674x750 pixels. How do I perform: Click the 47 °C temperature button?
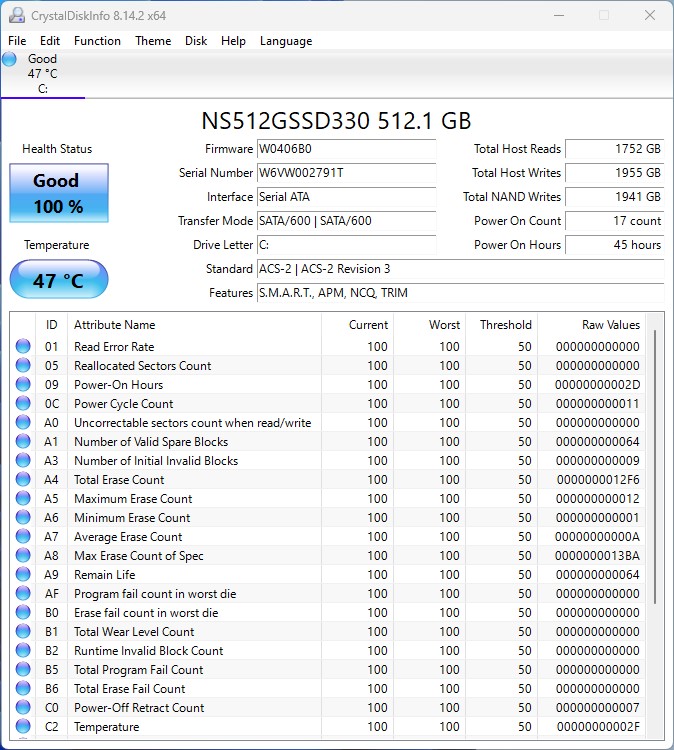tap(59, 280)
